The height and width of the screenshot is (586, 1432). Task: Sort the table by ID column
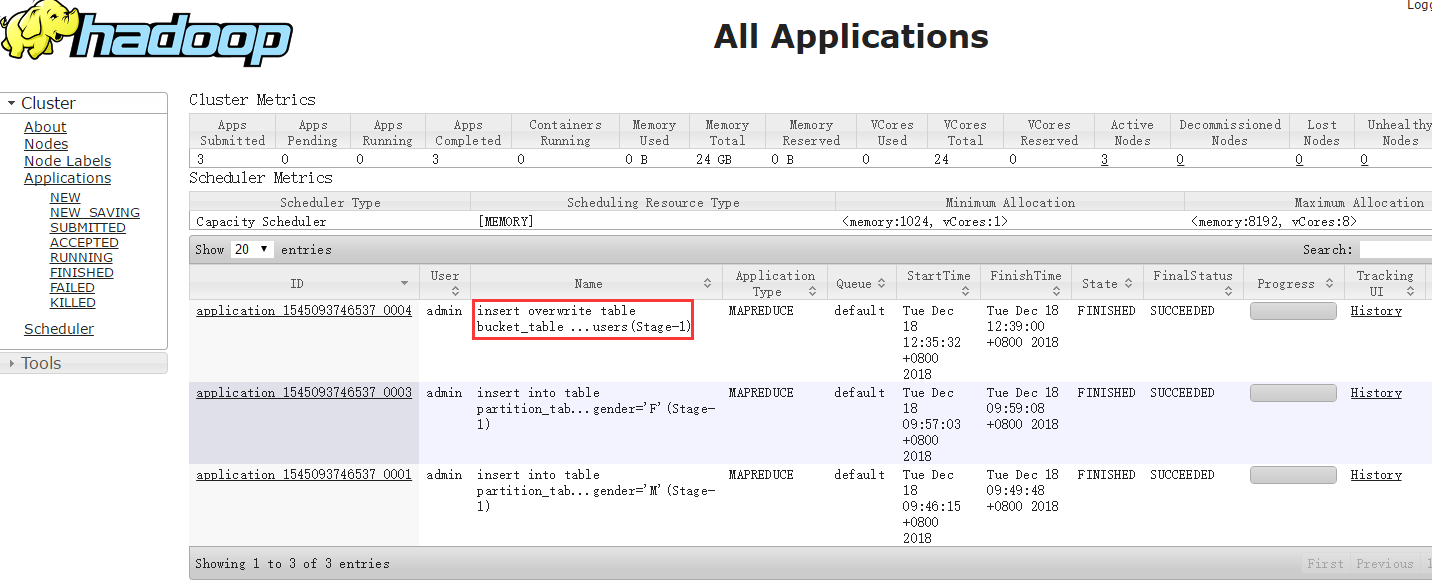[304, 283]
